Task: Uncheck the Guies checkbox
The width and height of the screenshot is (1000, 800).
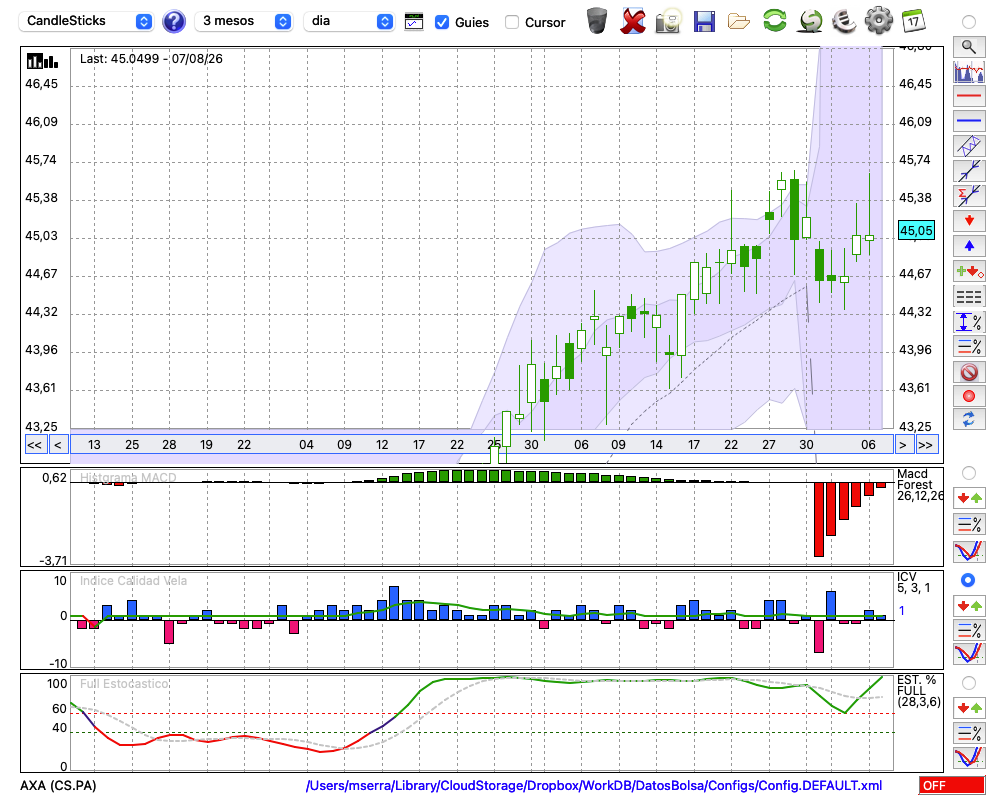Action: [x=441, y=22]
